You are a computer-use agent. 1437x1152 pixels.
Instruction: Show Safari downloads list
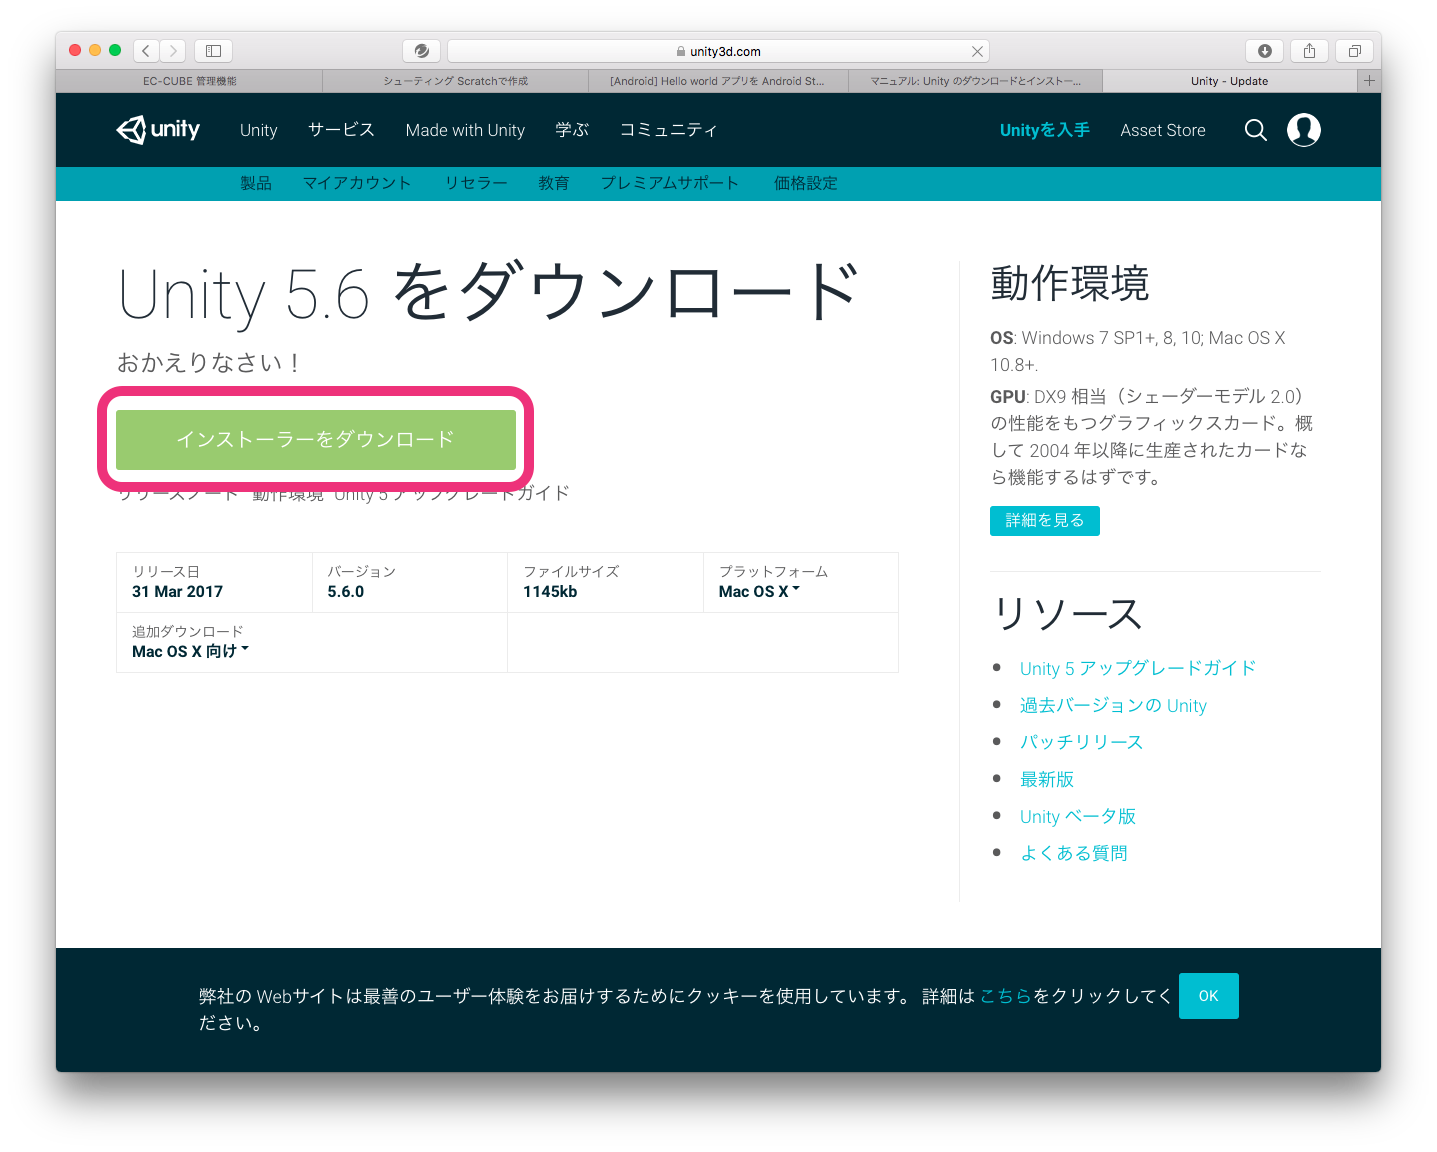tap(1264, 50)
